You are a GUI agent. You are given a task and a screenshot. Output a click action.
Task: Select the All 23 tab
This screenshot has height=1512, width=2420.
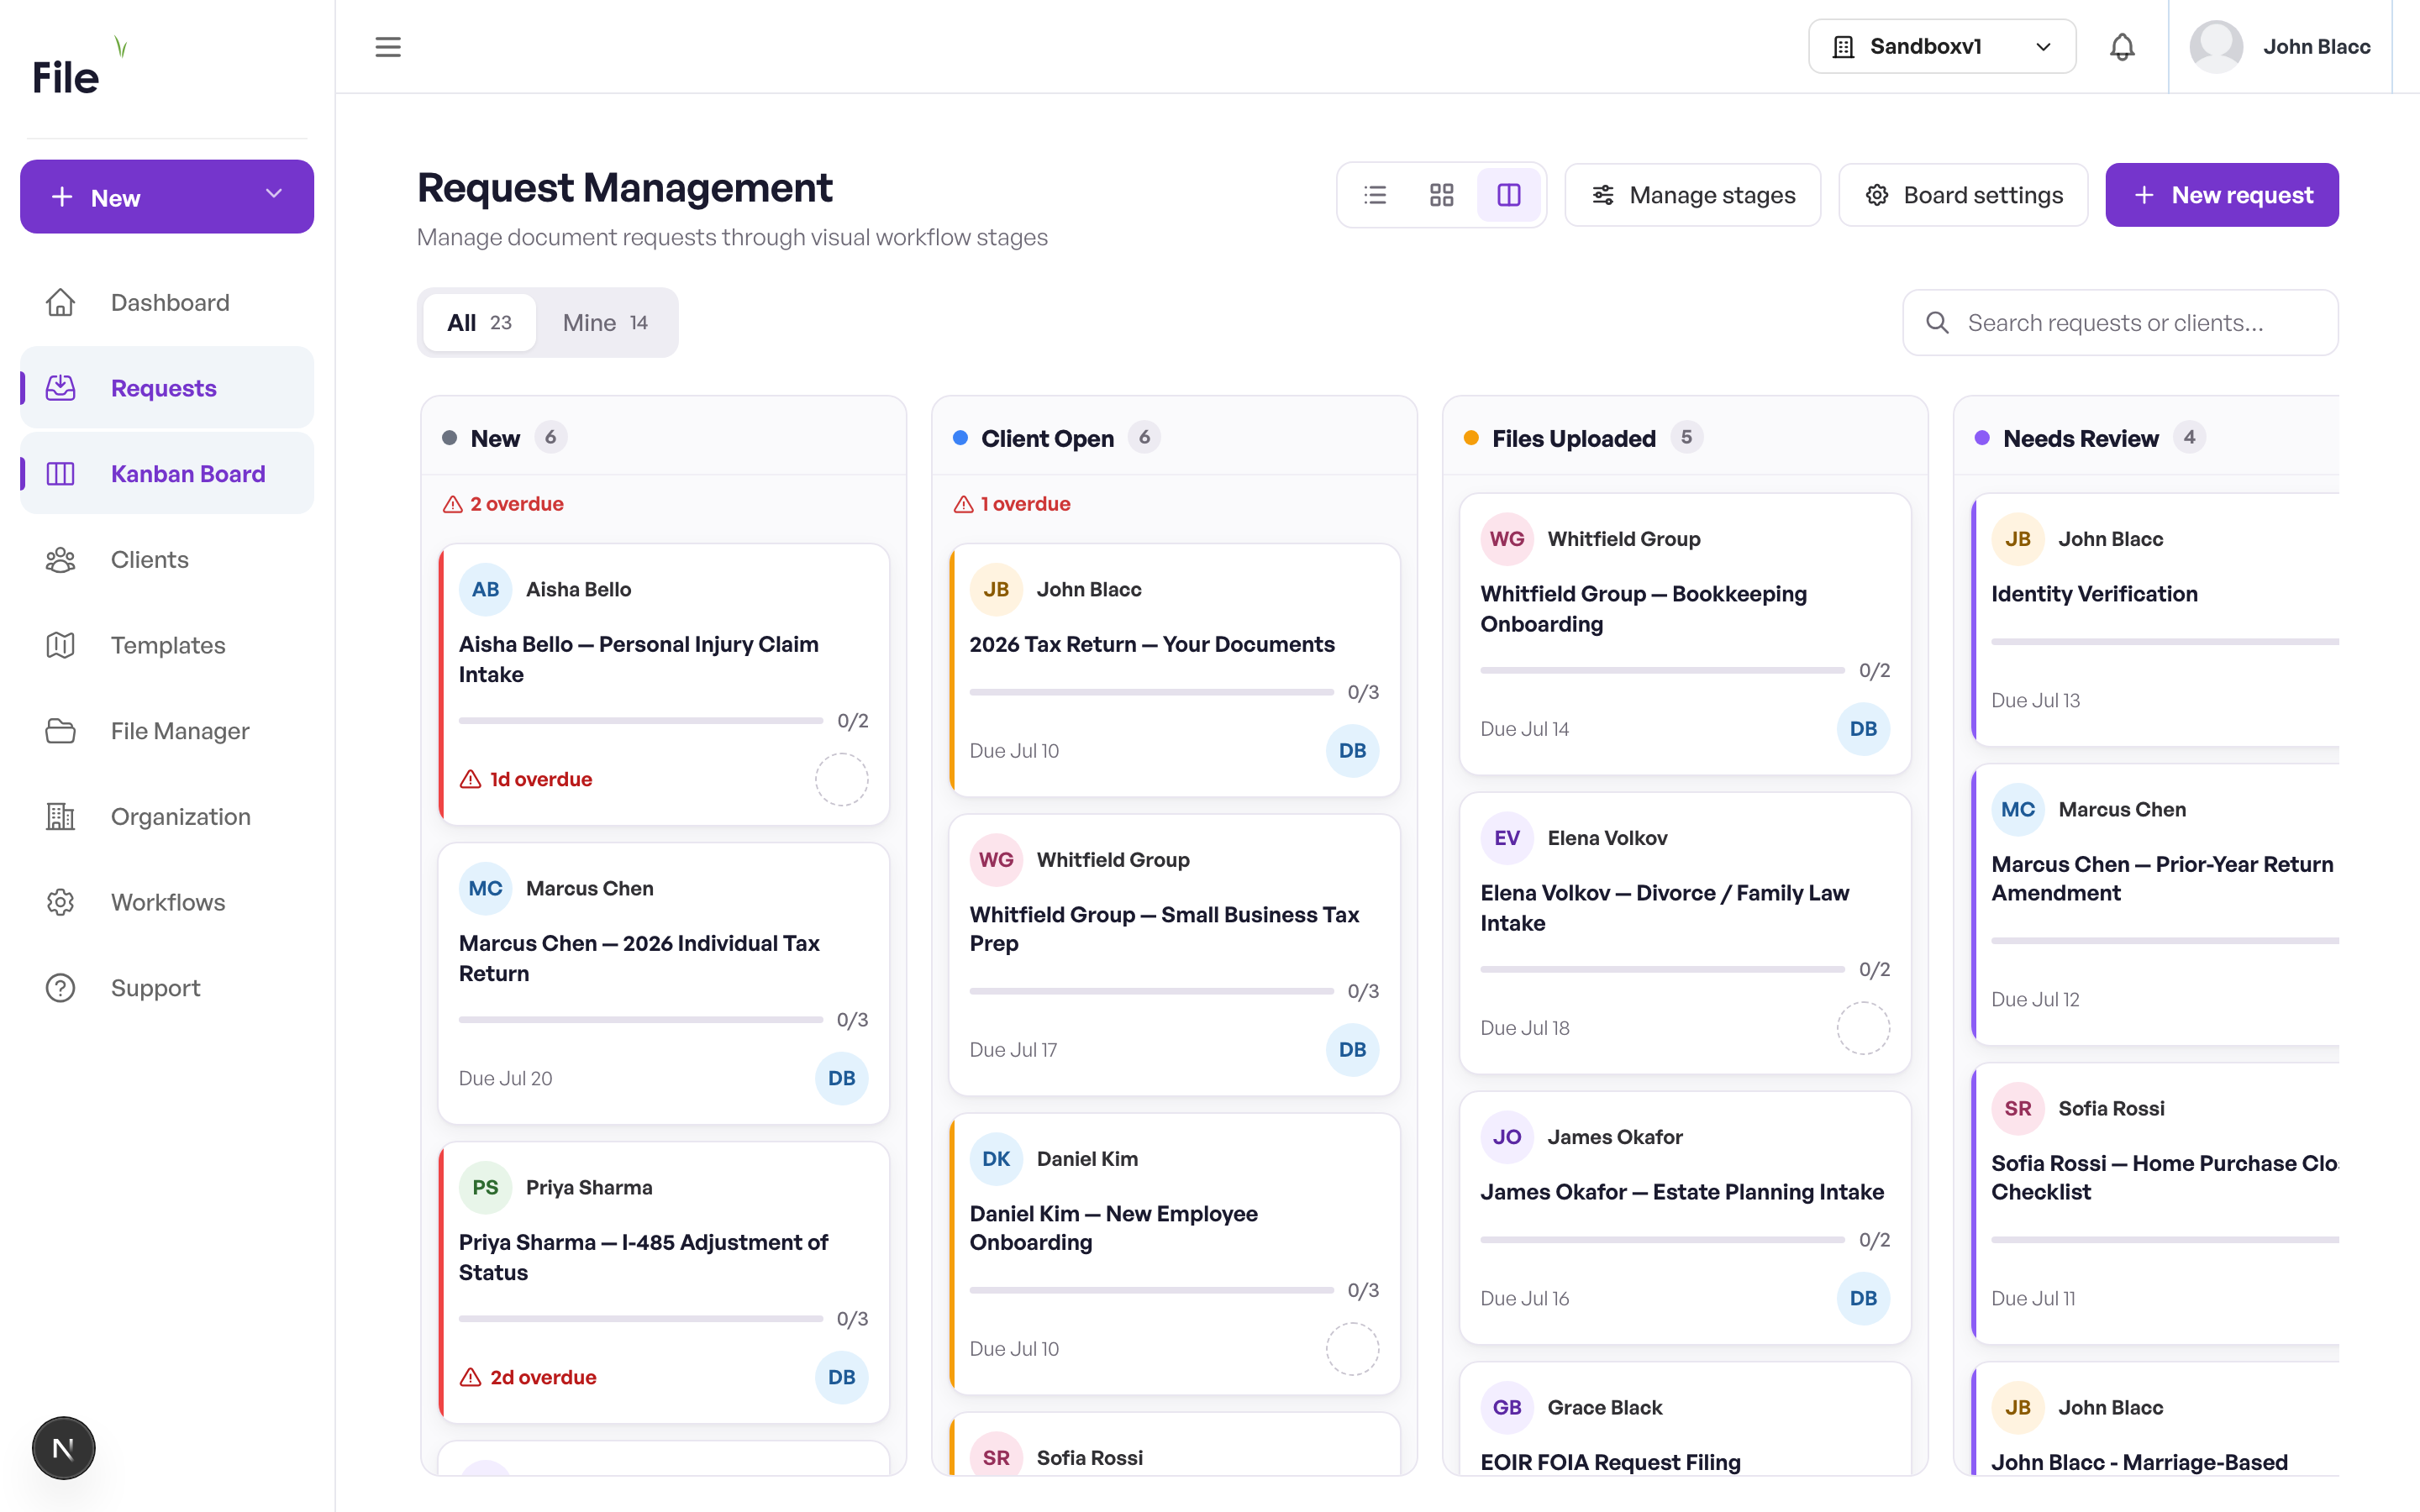tap(479, 323)
